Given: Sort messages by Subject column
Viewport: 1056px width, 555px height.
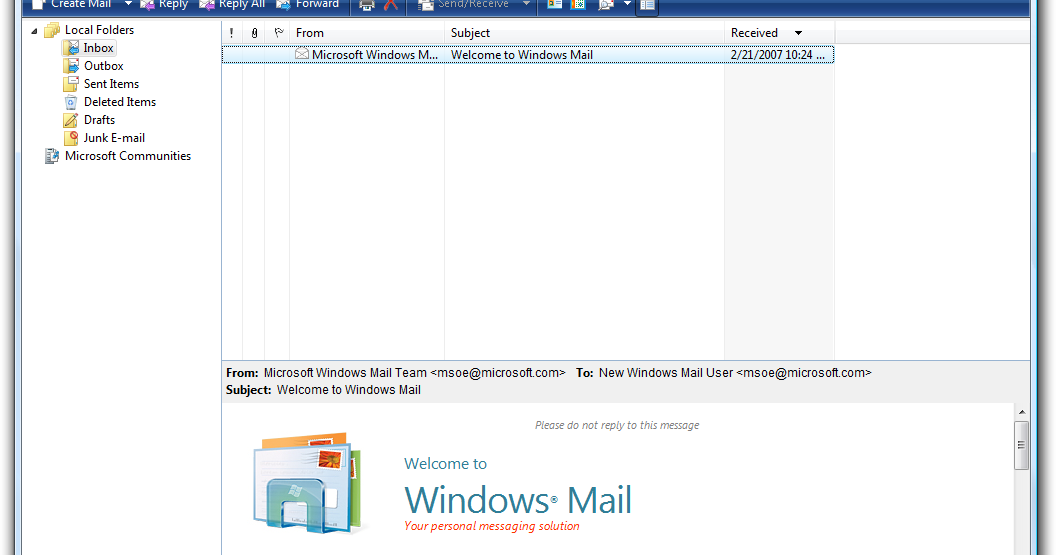Looking at the screenshot, I should (585, 32).
